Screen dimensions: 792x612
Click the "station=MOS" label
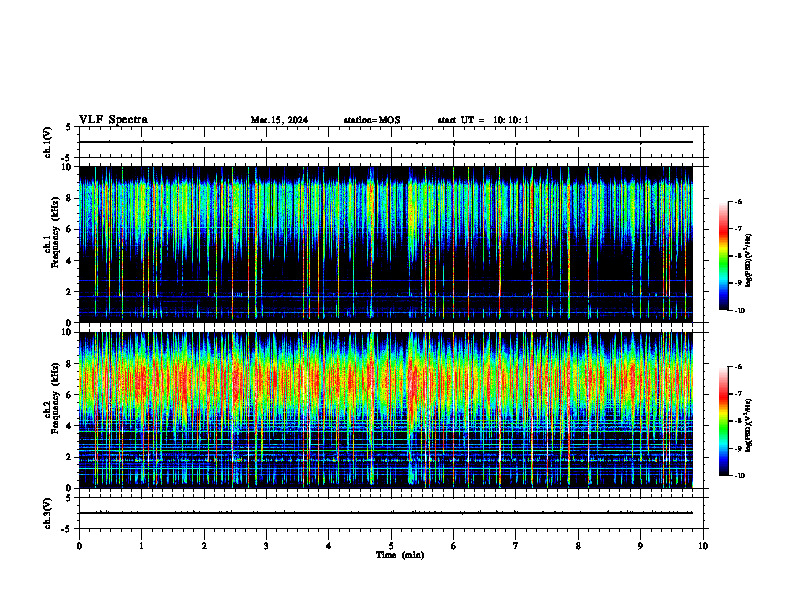pos(372,120)
